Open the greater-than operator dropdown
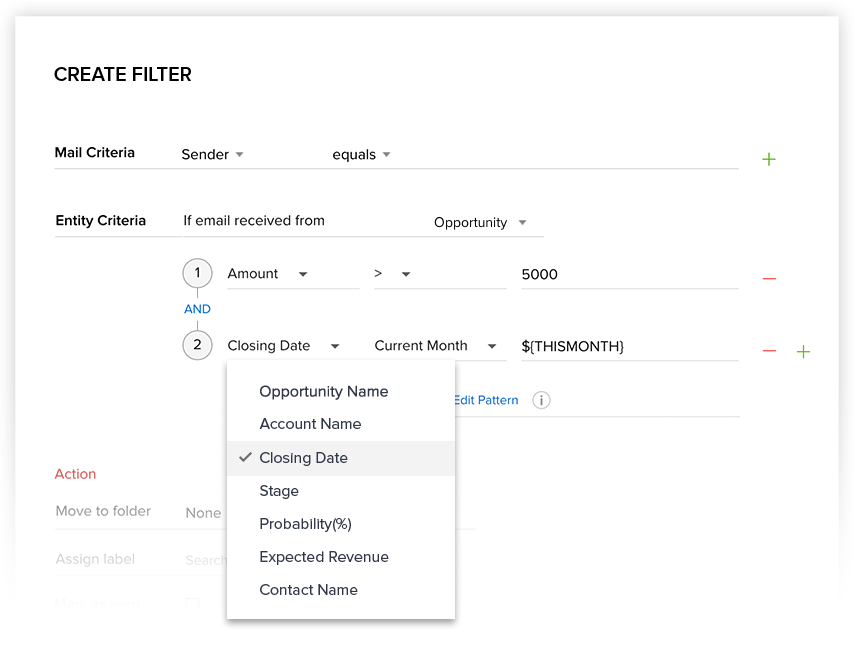 pyautogui.click(x=392, y=274)
